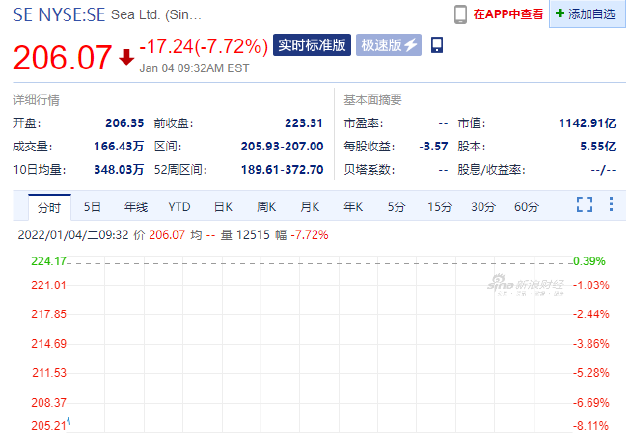630x433 pixels.
Task: Click the timestamp Jan 04 09:32AM EST
Action: [194, 68]
